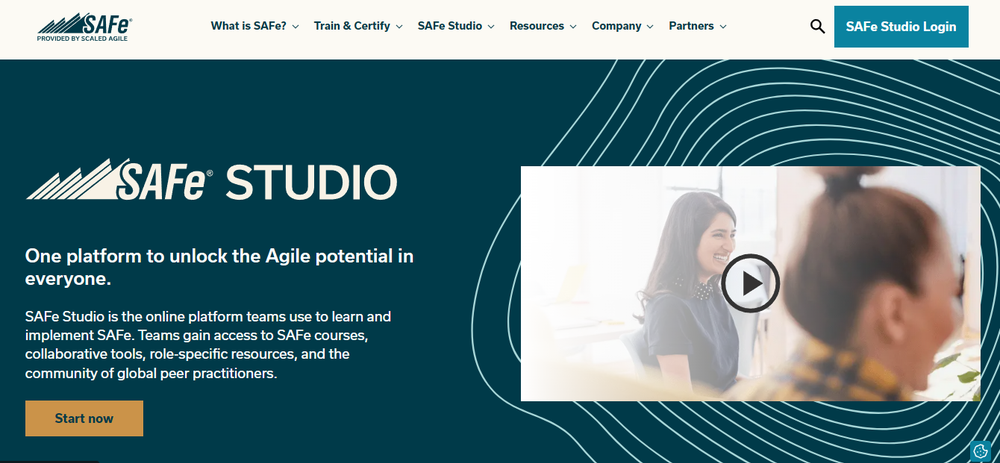Expand the Partners chevron
Screen dimensions: 1000x463
coord(723,27)
